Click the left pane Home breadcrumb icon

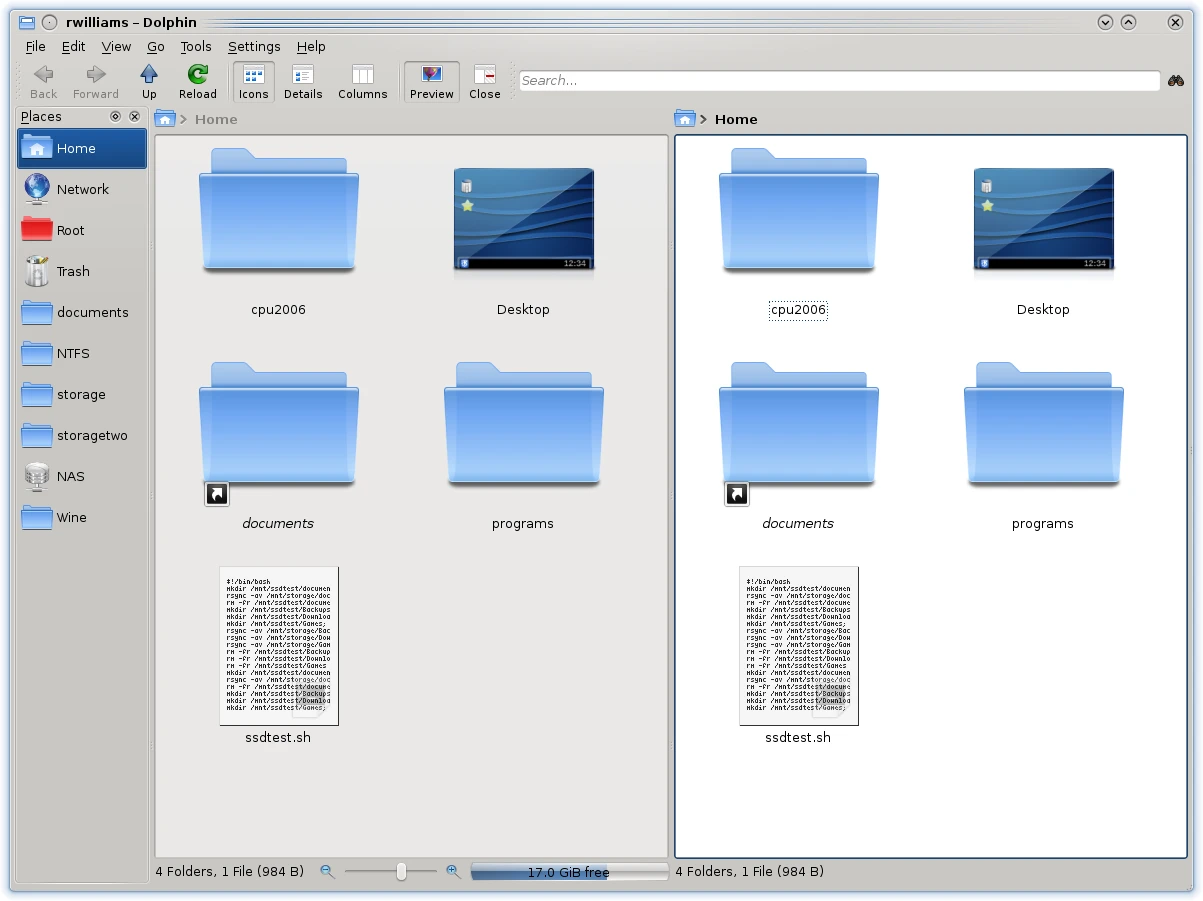click(165, 119)
